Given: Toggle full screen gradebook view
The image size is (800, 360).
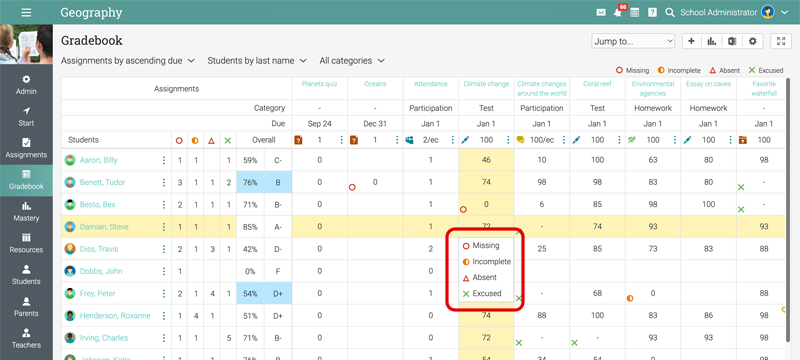Looking at the screenshot, I should 781,41.
